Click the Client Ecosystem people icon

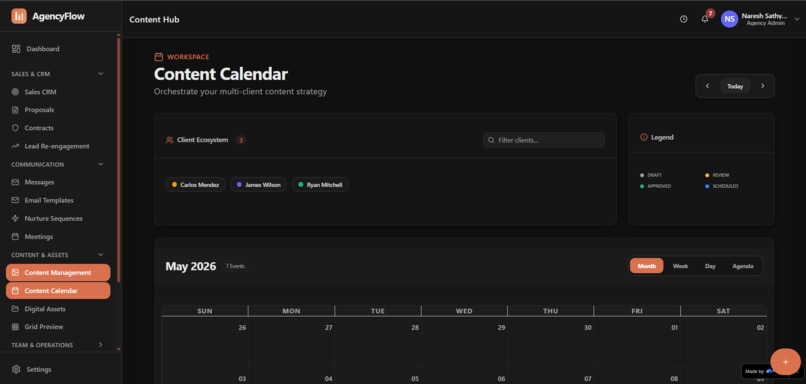pyautogui.click(x=169, y=140)
